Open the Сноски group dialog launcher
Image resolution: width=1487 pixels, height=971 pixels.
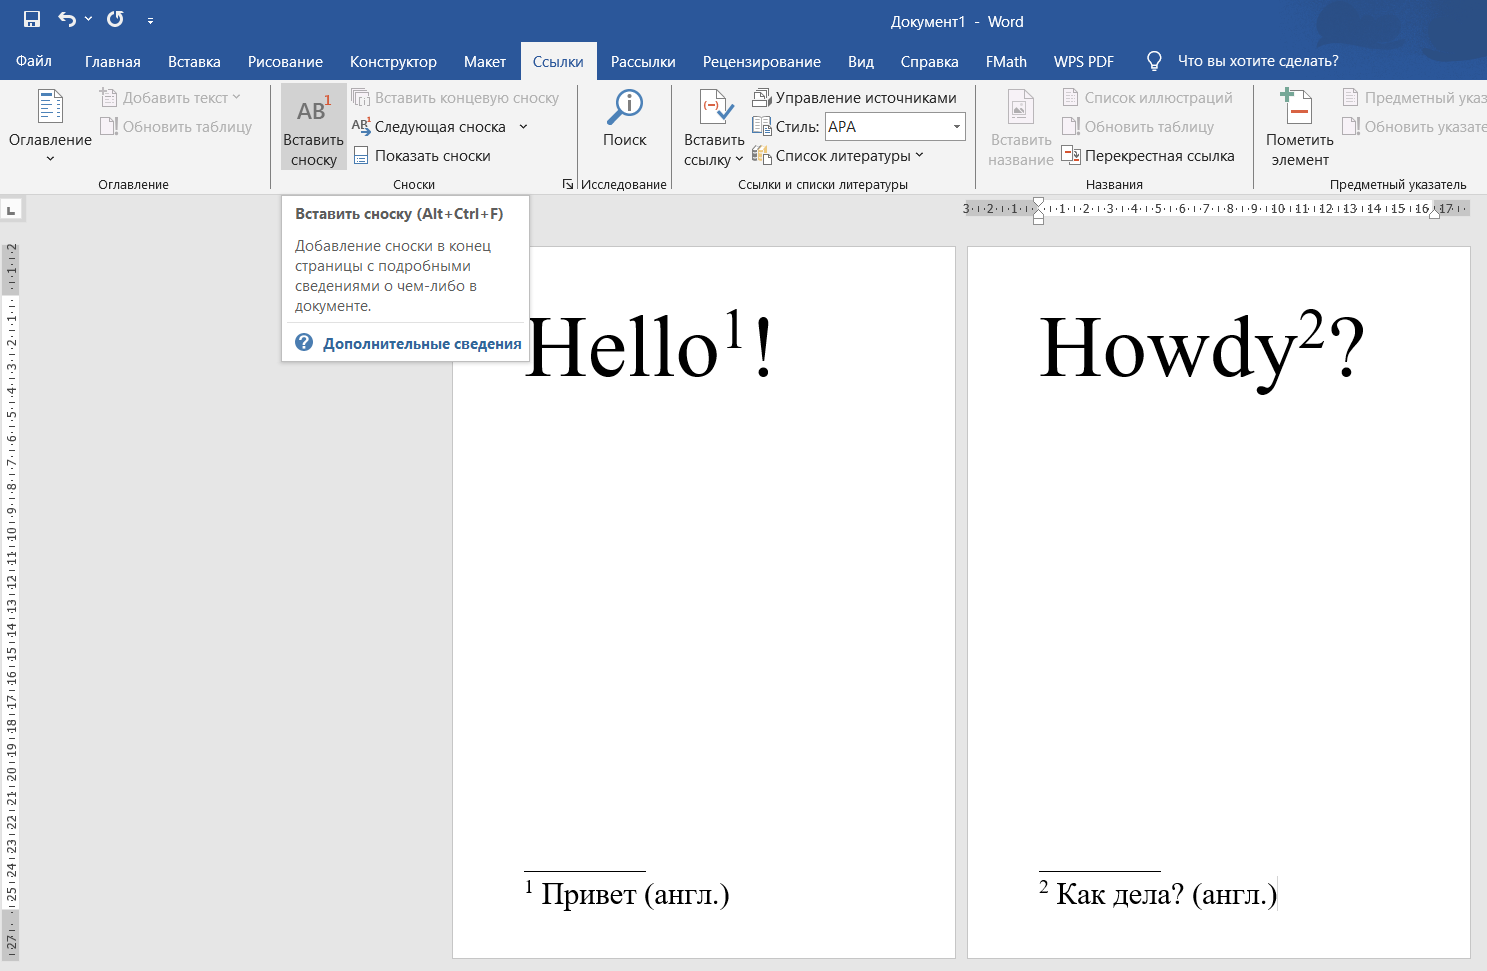point(567,184)
